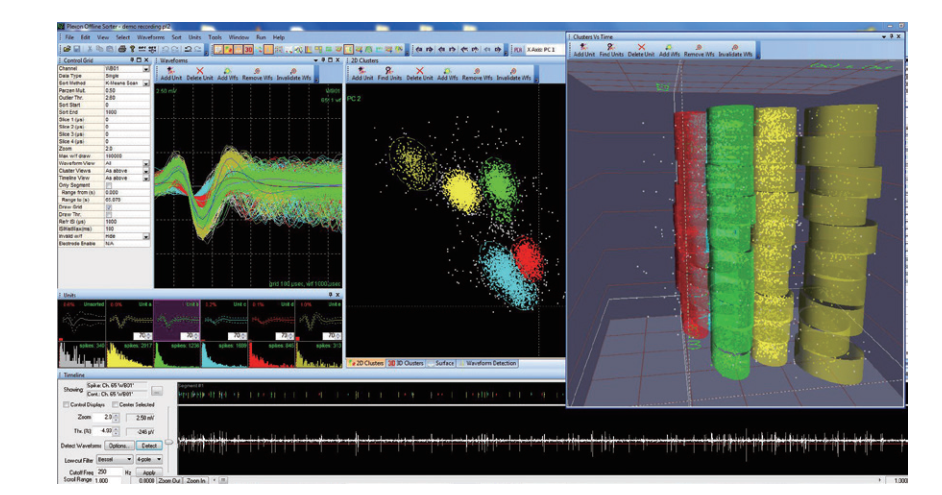Invalidate Wfs in Clusters Vs Time window
Viewport: 942px width, 495px height.
[x=735, y=50]
